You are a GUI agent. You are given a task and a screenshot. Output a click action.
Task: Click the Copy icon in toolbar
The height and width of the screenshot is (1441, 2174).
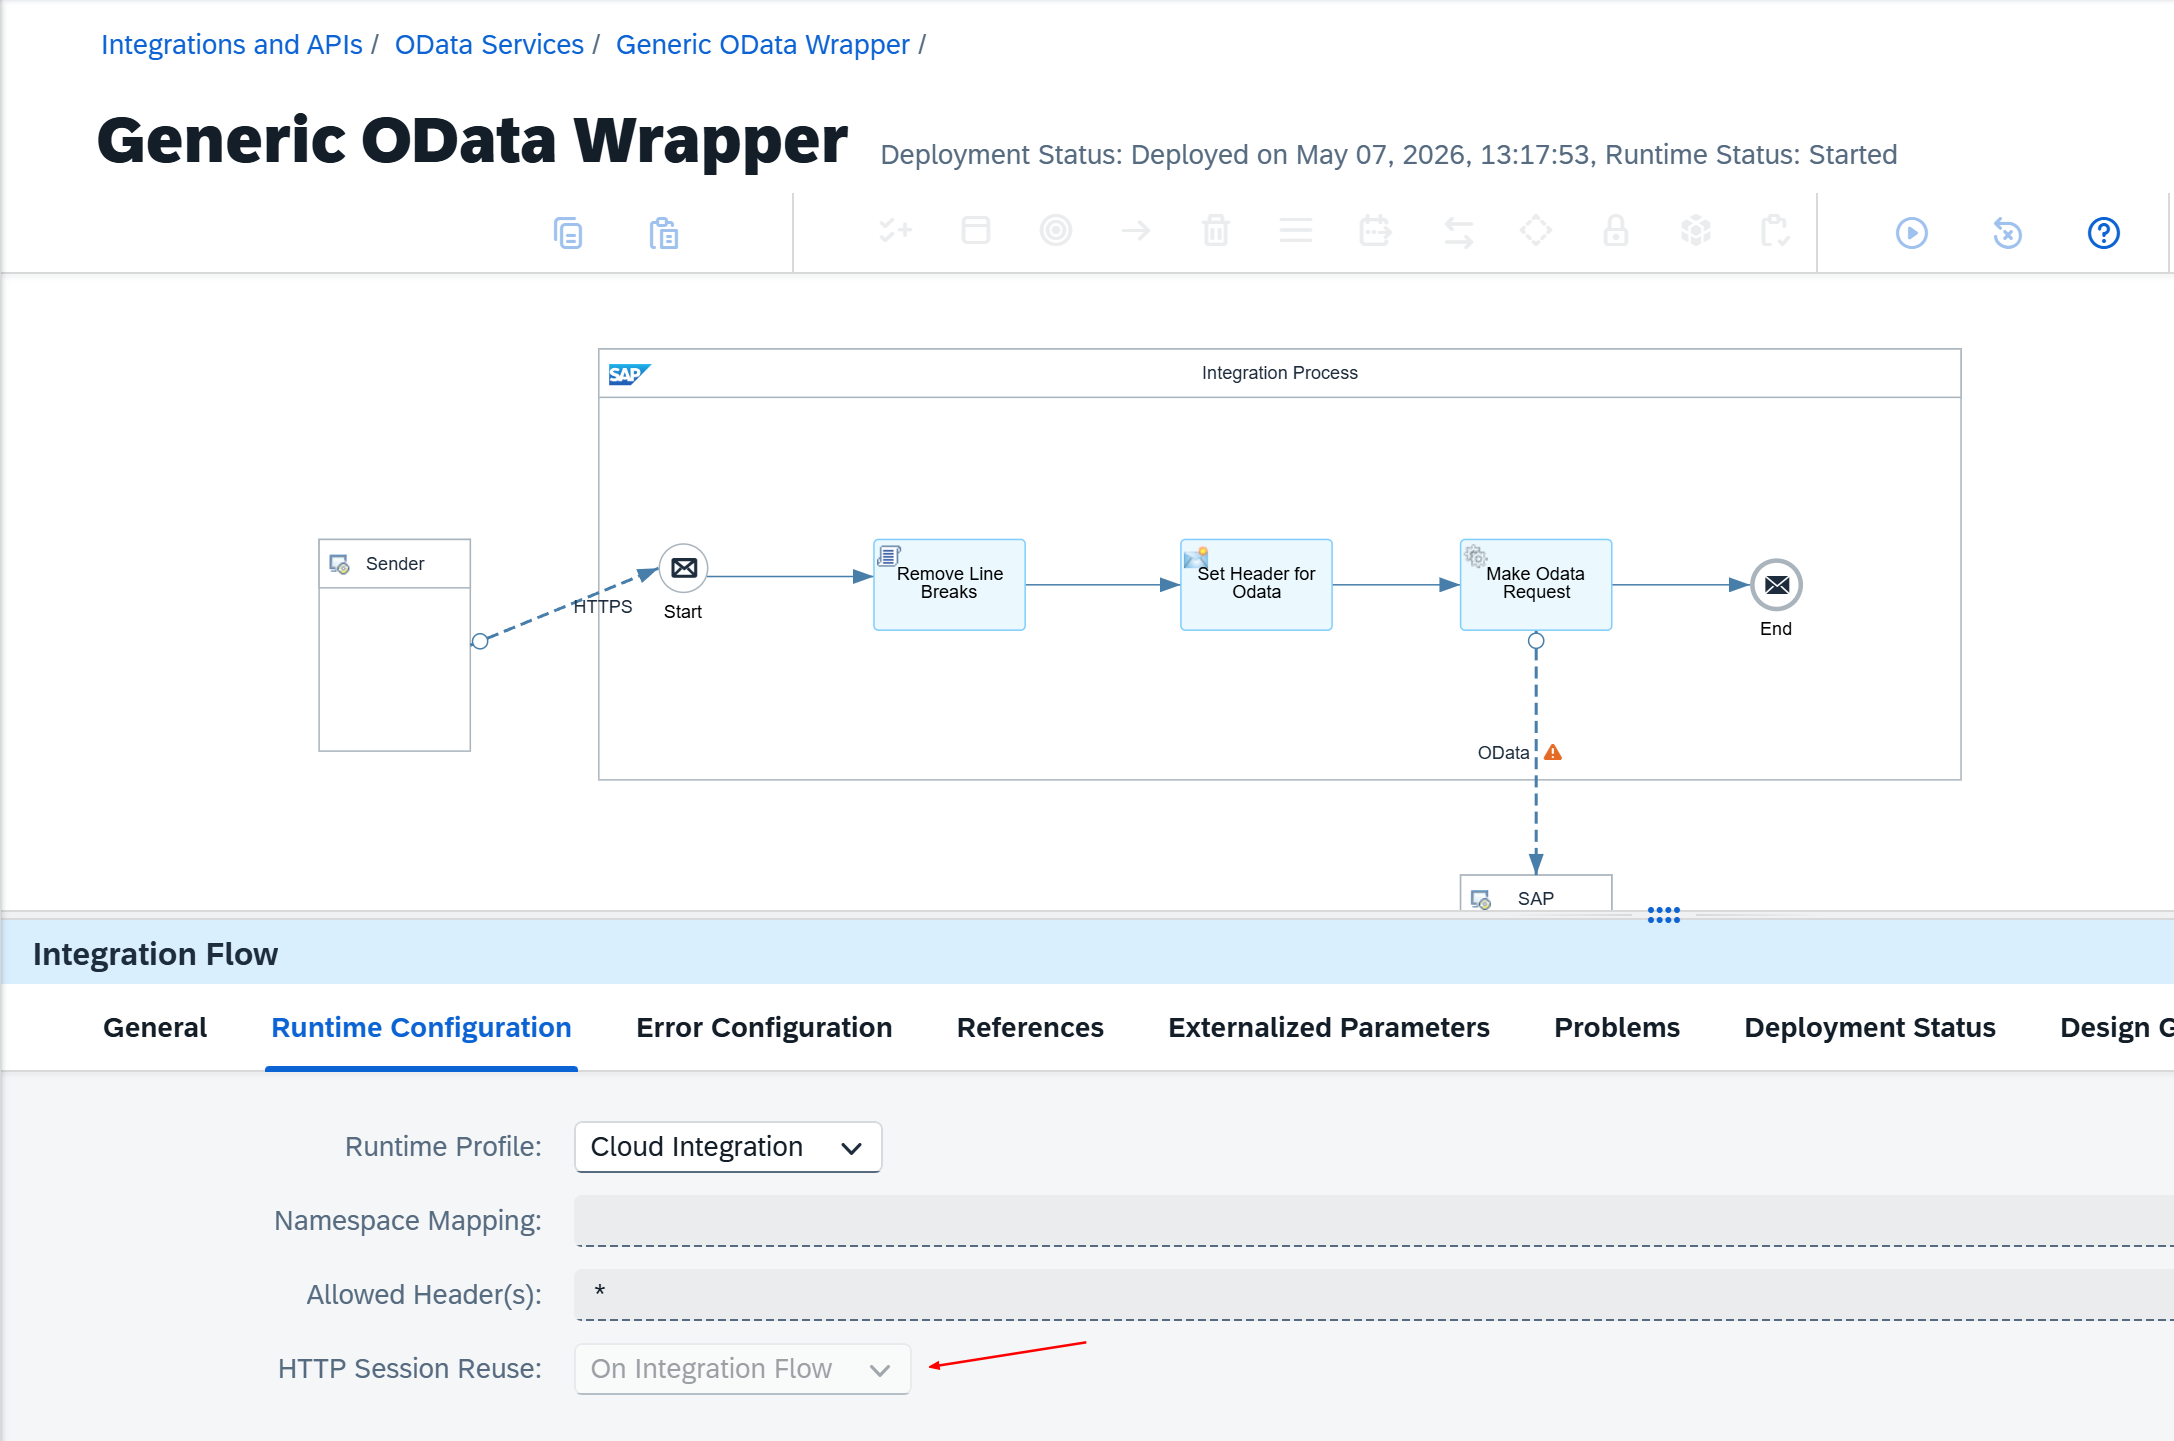(x=568, y=233)
